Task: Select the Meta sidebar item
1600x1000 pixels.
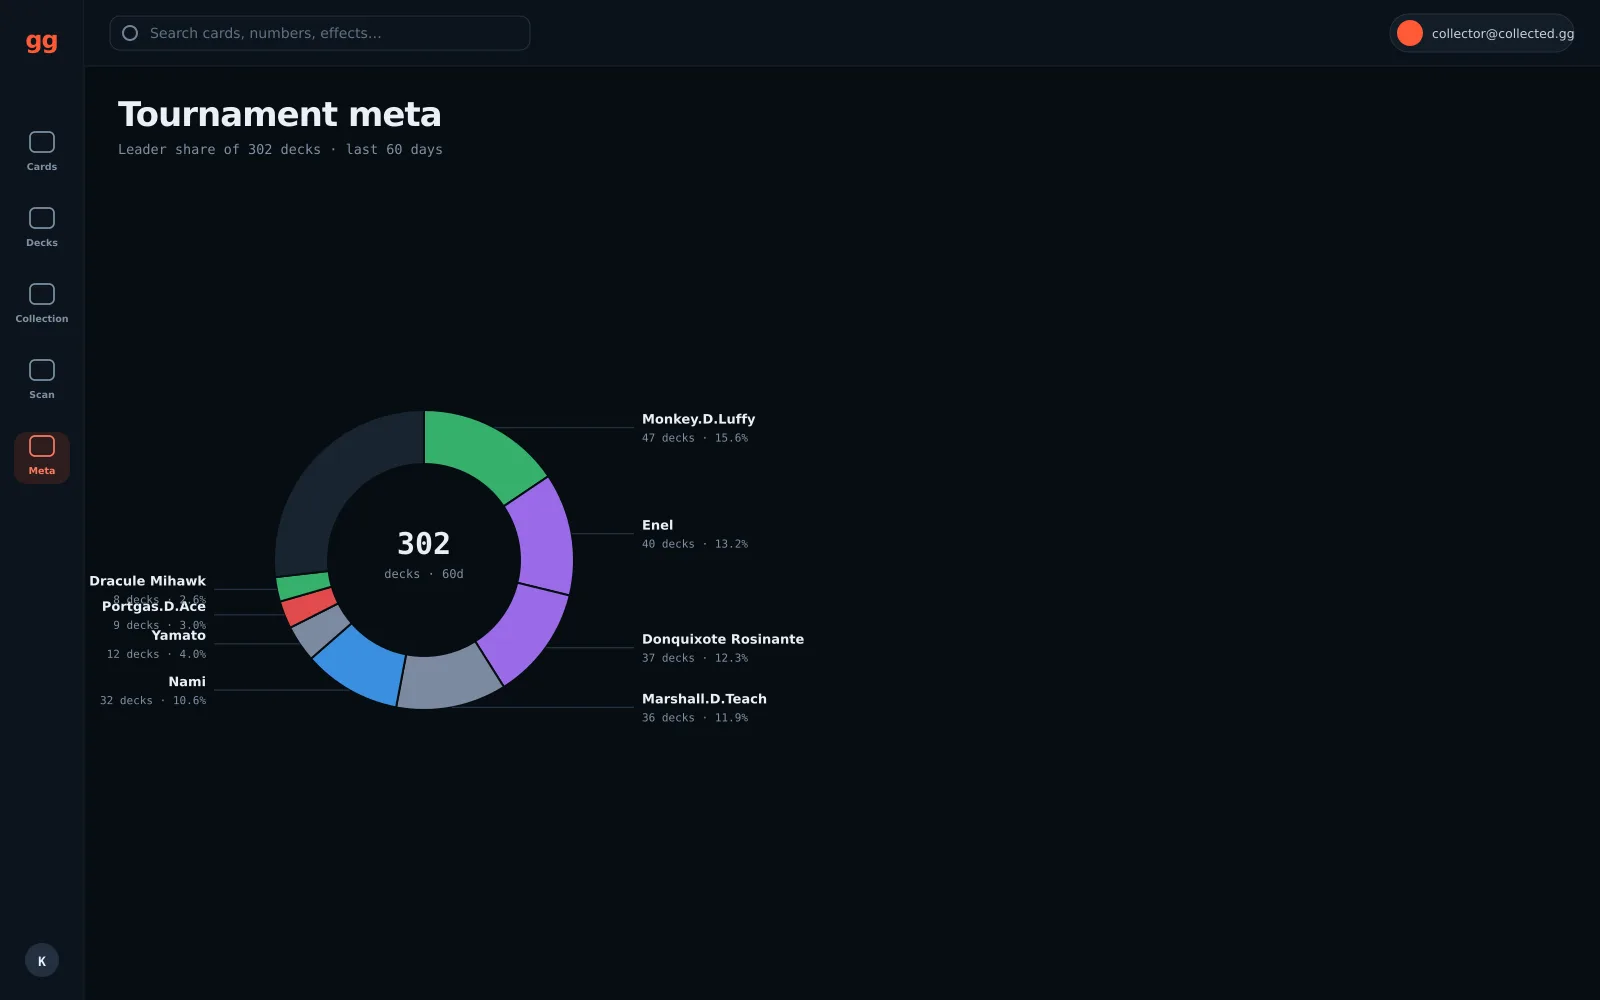Action: tap(42, 457)
